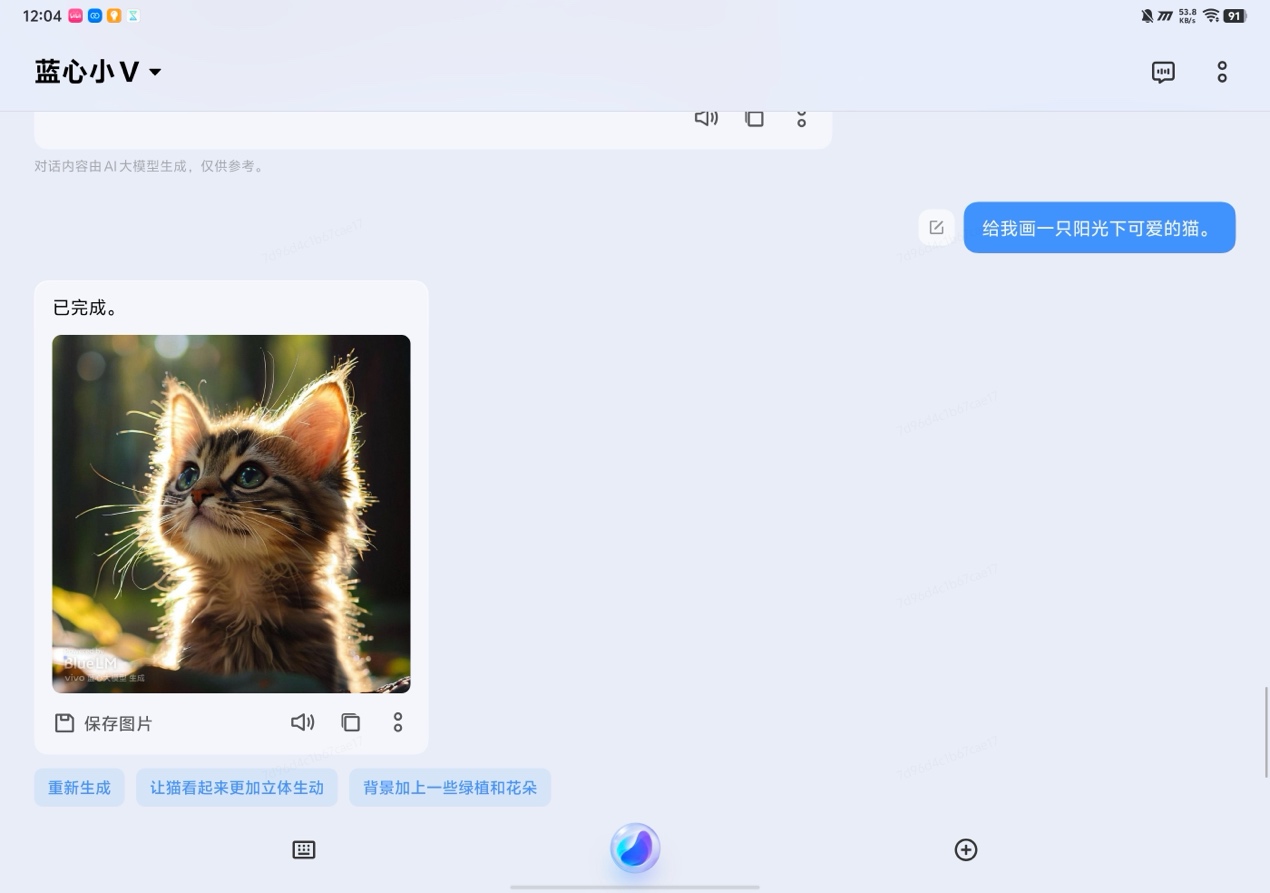Screen dimensions: 1270x893
Task: Tap the blue voice assistant orb
Action: coord(635,848)
